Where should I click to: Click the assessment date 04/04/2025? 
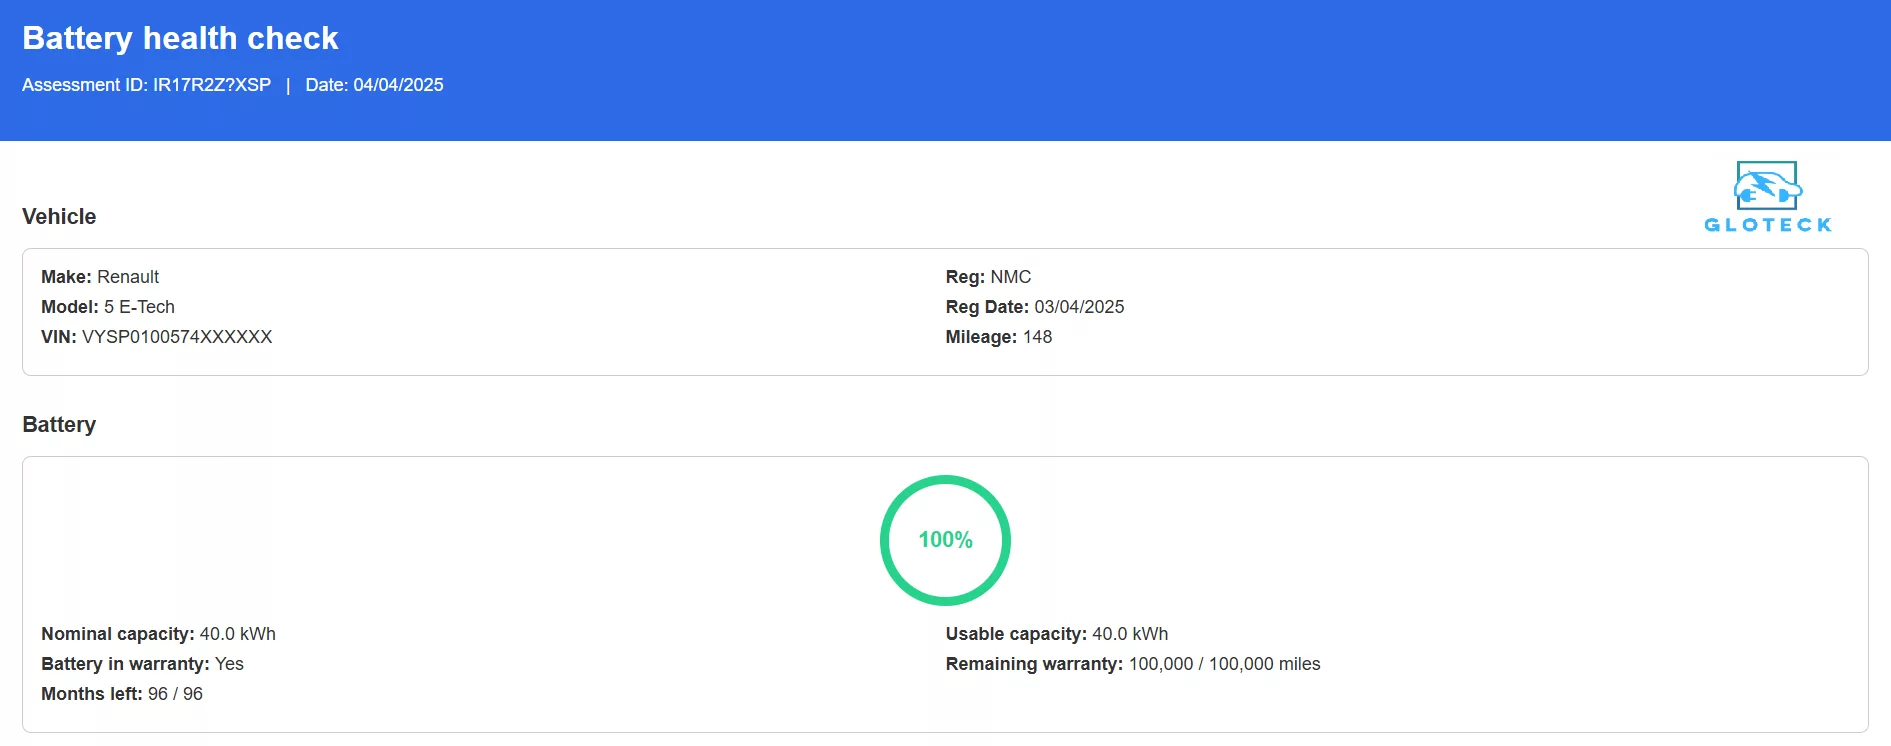coord(398,85)
